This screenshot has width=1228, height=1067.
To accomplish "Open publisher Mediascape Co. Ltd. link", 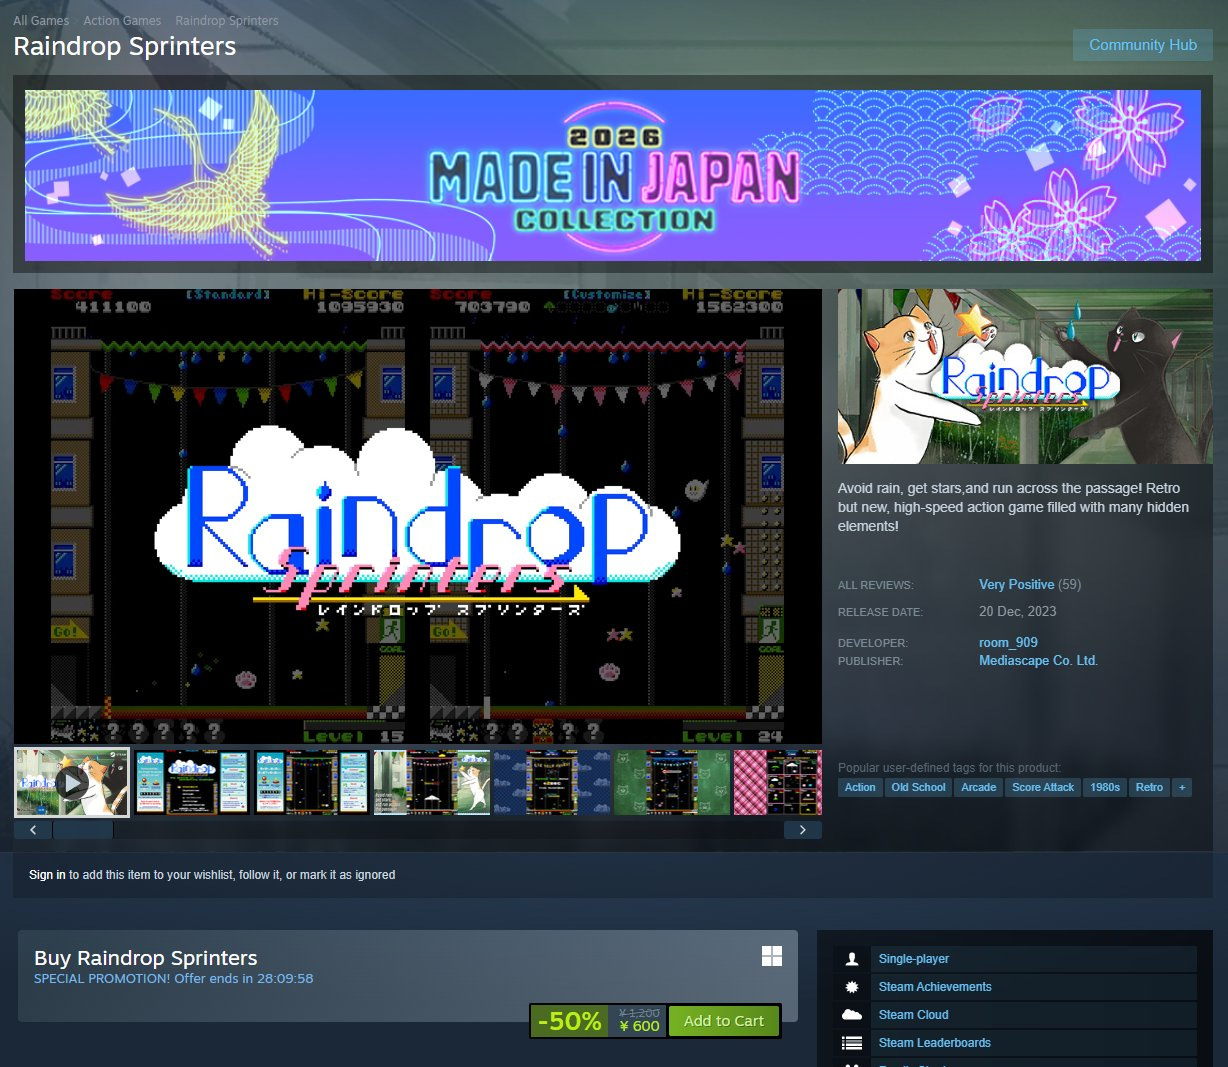I will 1037,660.
